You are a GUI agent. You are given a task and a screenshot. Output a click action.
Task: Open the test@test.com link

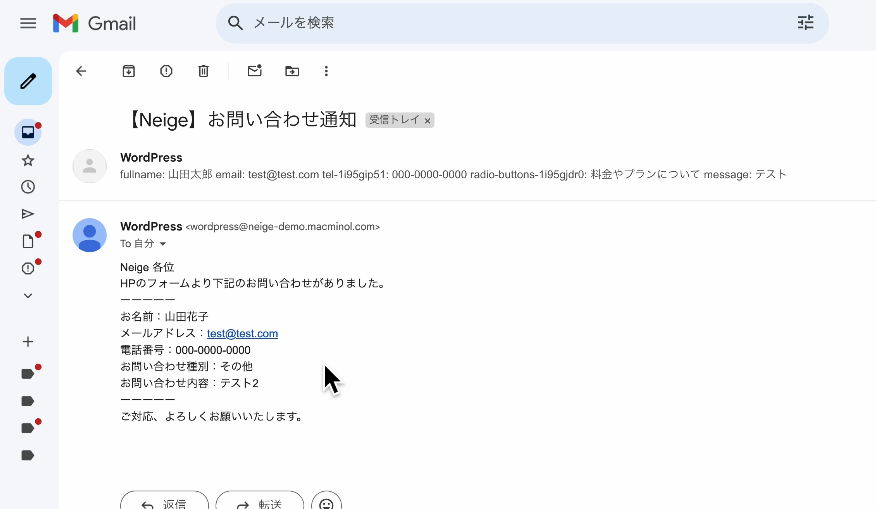tap(242, 334)
